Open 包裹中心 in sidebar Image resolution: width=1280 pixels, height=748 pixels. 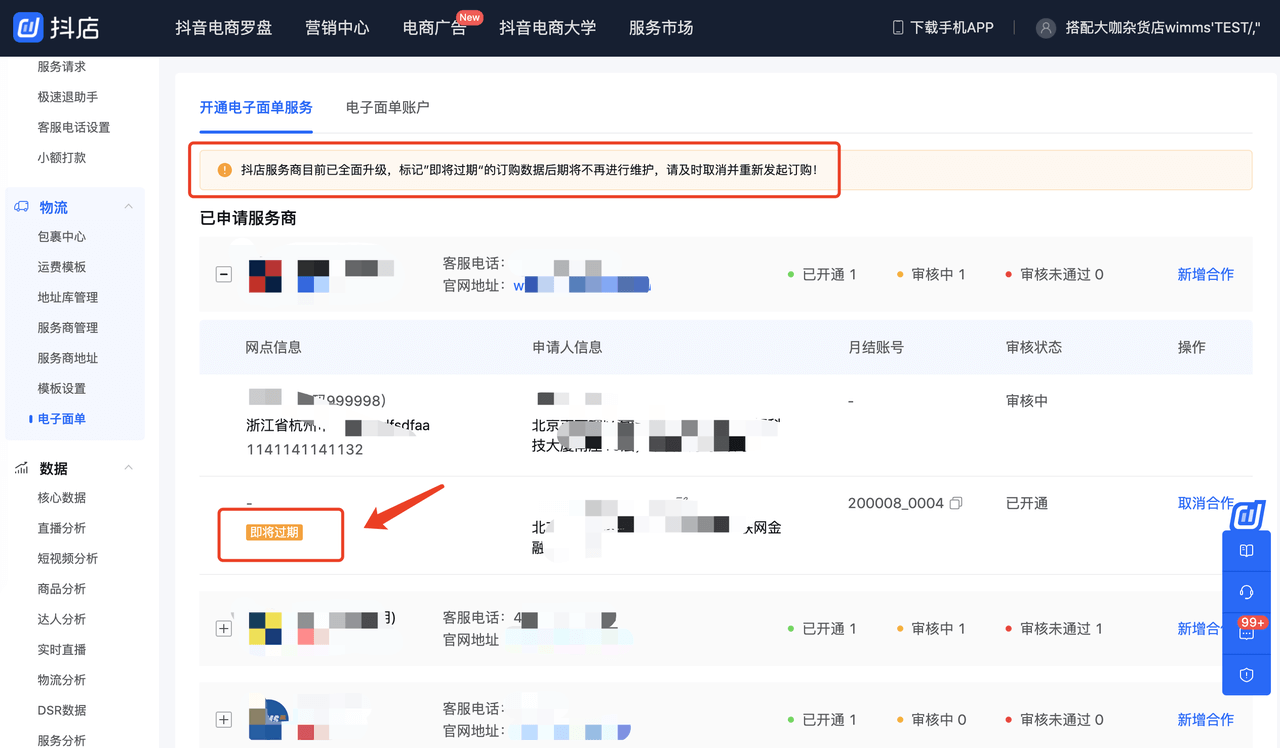(x=62, y=237)
